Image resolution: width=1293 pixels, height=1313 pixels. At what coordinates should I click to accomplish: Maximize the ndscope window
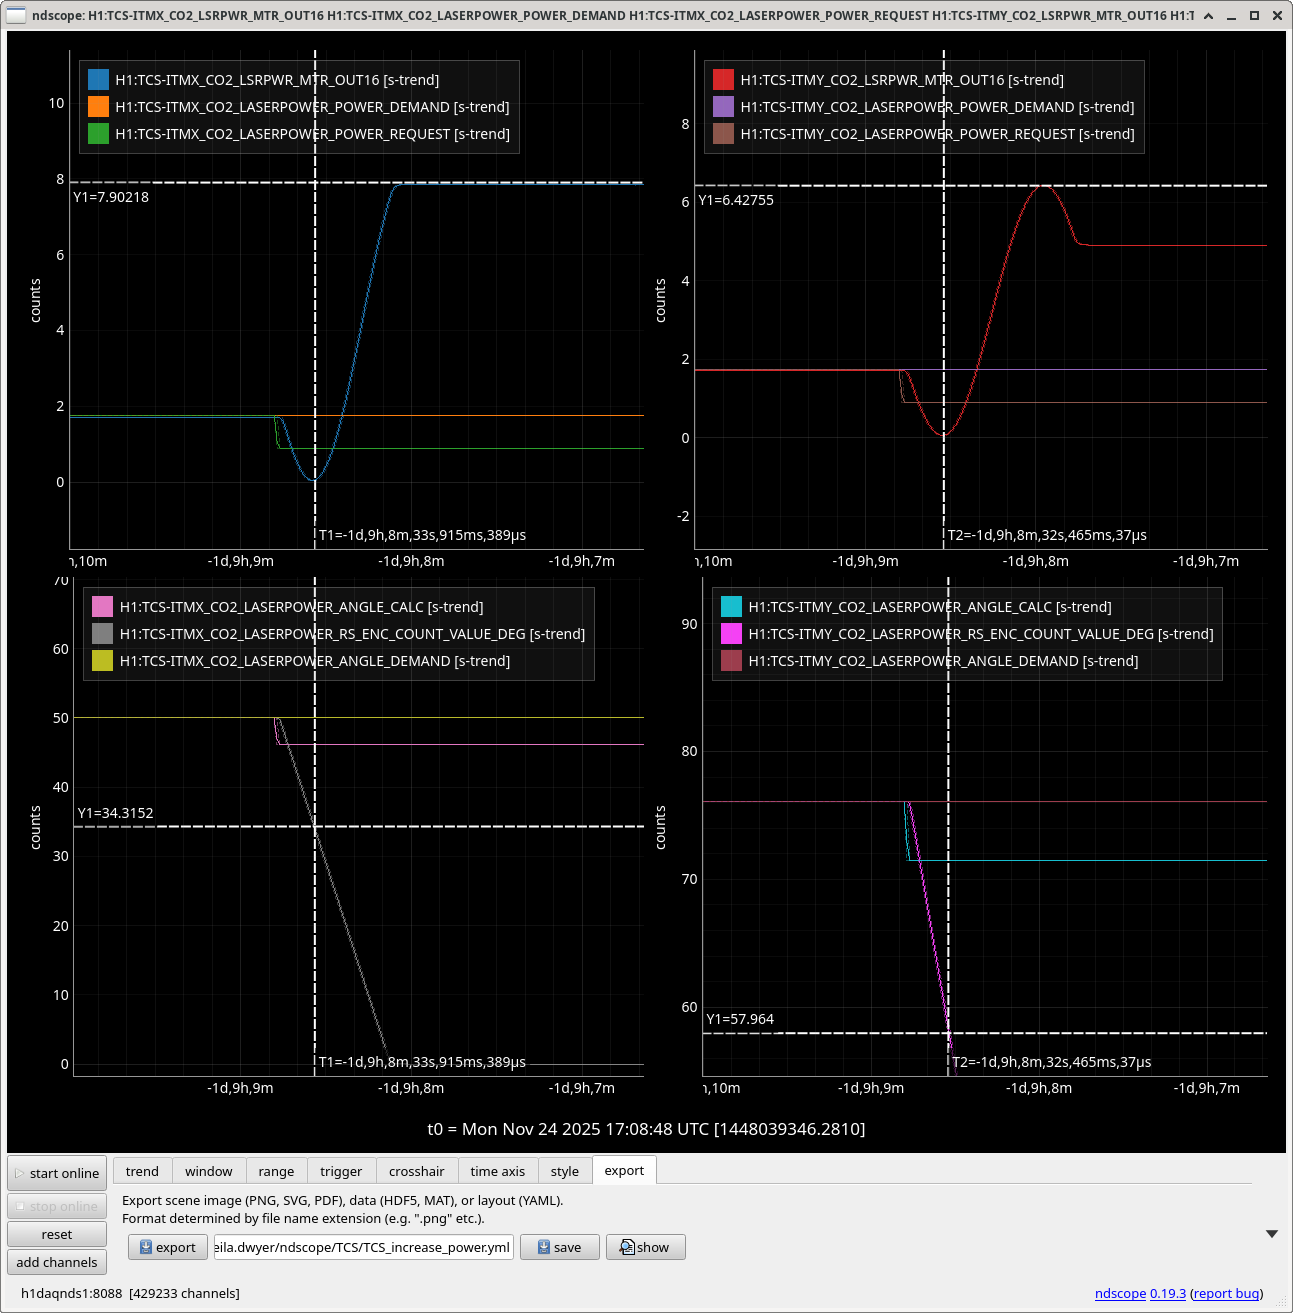coord(1254,15)
